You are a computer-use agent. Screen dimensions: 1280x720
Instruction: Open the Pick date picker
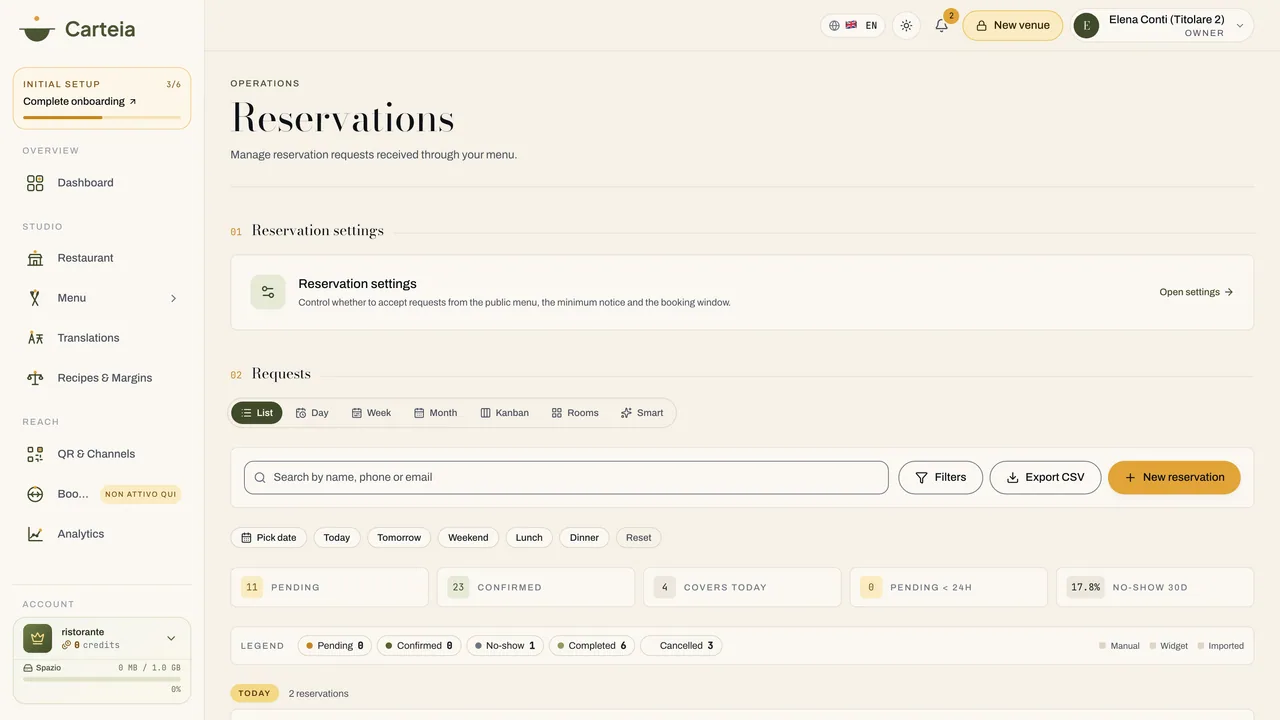(x=268, y=538)
